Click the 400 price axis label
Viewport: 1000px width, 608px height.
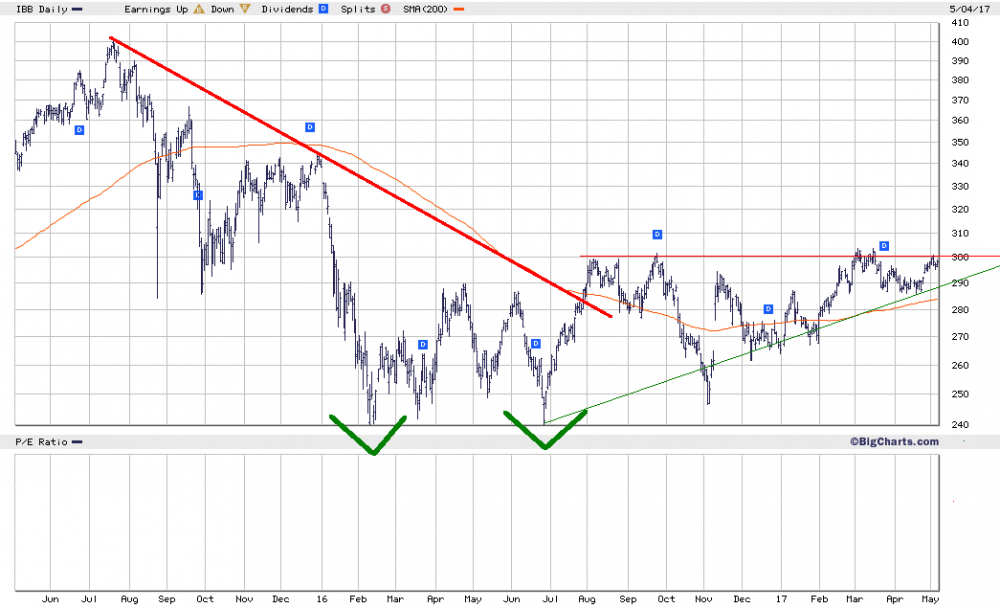click(960, 41)
